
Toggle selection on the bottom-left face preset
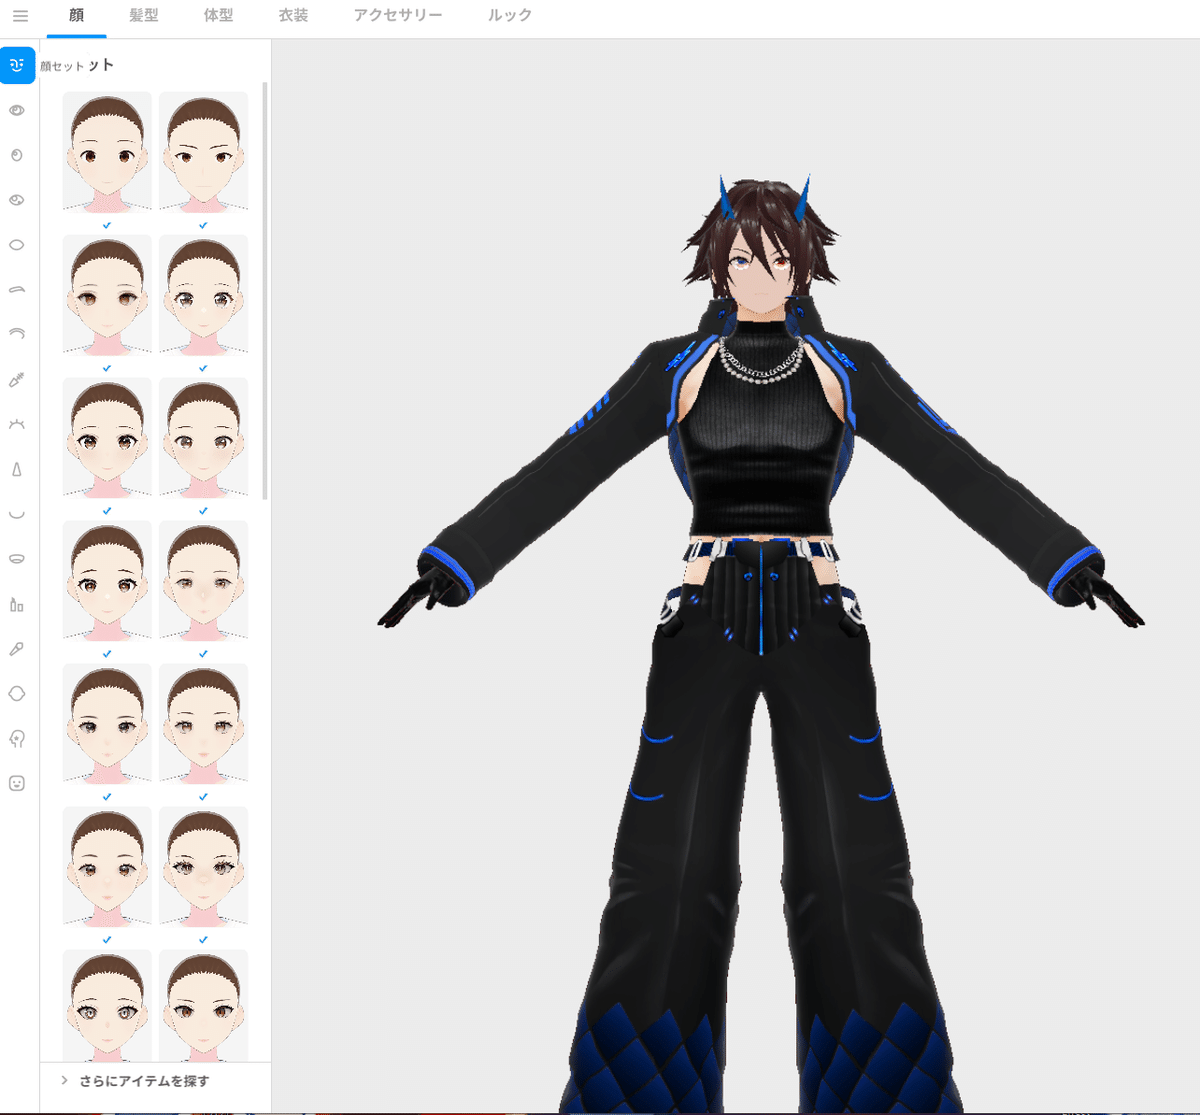pos(106,1007)
